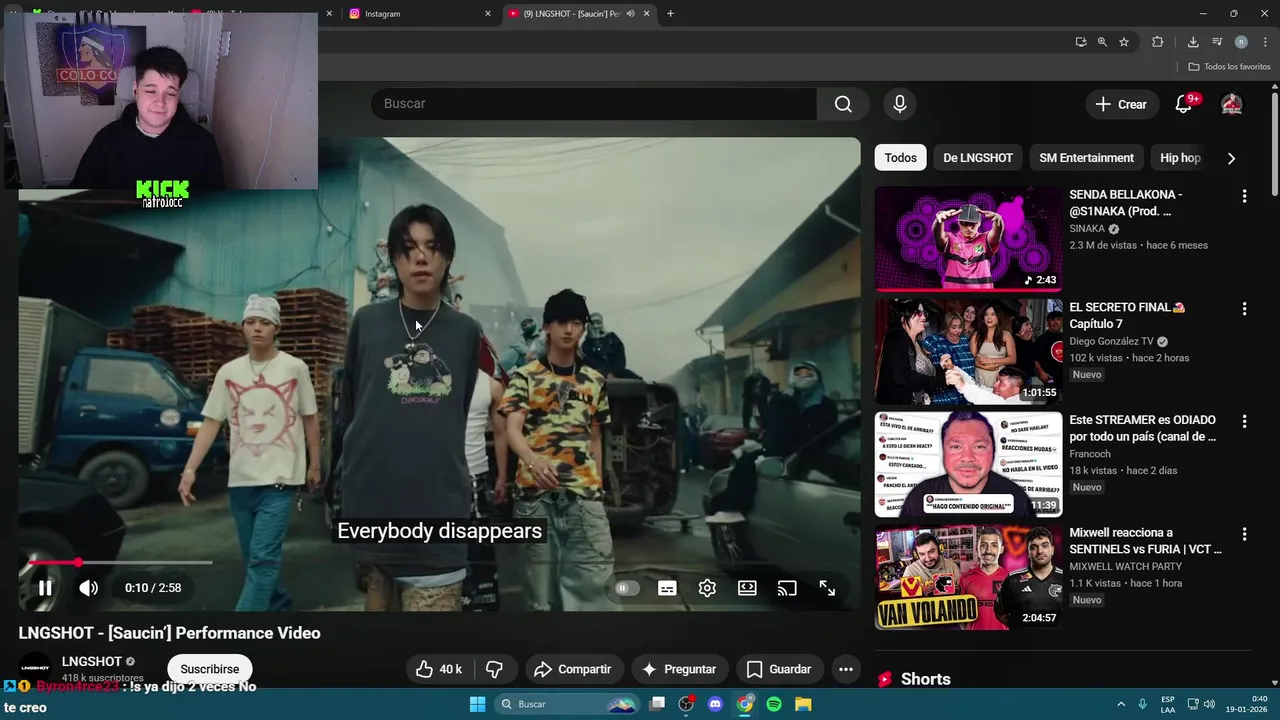The width and height of the screenshot is (1280, 720).
Task: Open Chrome three-dot main menu
Action: [x=1265, y=42]
